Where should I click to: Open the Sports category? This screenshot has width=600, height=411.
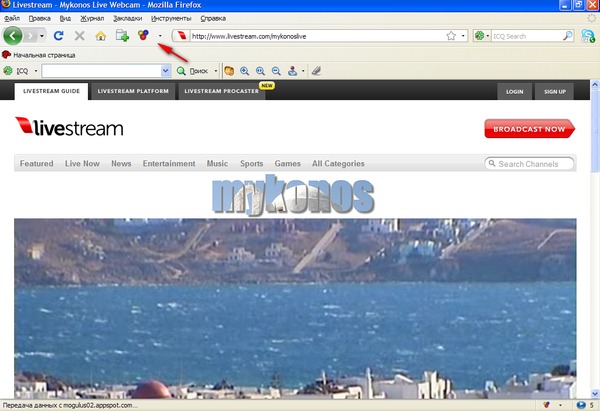click(251, 163)
